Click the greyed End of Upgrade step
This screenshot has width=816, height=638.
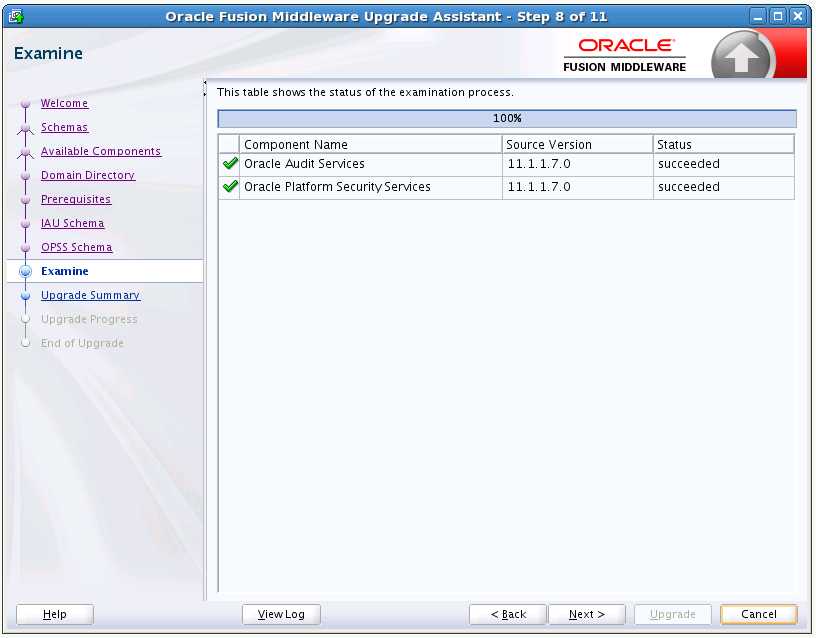point(82,343)
